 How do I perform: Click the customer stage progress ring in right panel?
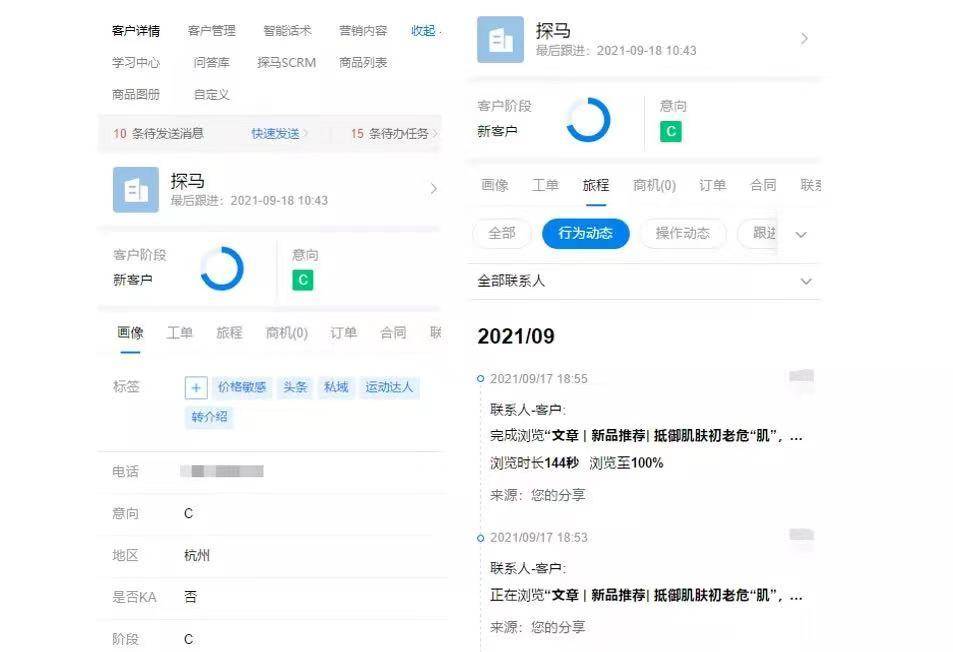588,120
